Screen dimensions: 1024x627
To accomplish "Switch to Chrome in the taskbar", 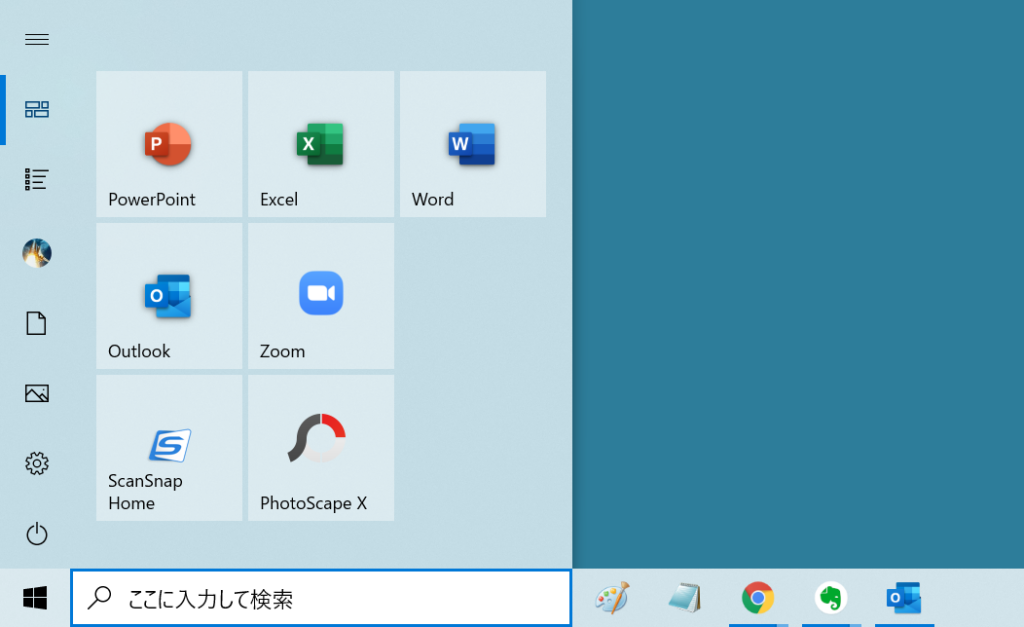I will 758,598.
